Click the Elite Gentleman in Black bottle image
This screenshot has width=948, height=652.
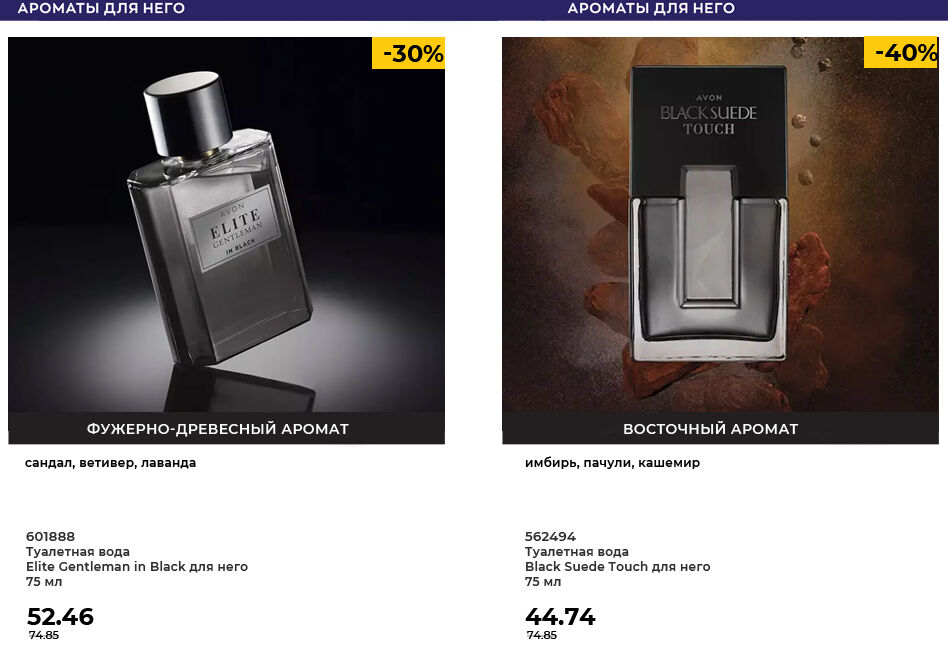click(226, 225)
